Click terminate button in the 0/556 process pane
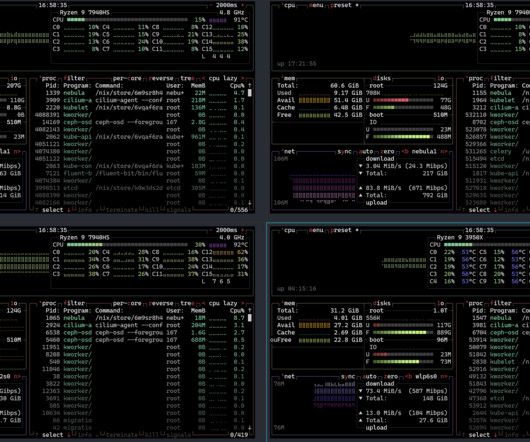 122,210
